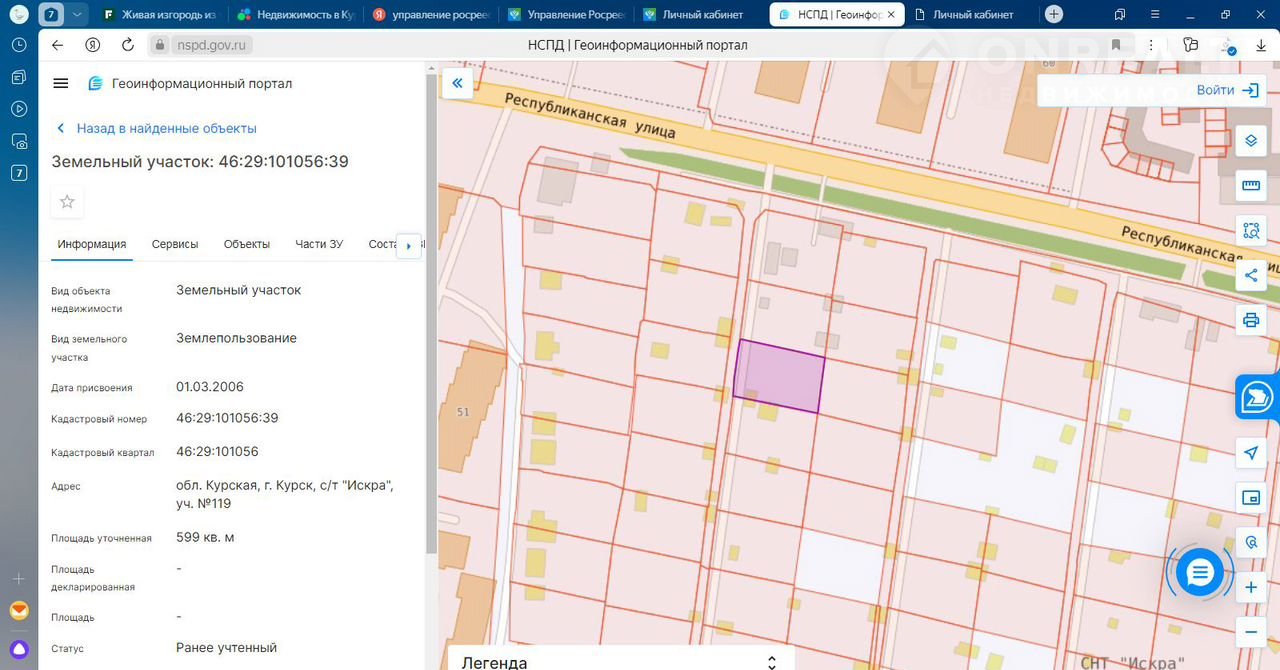Click the highlighted purple land parcel

point(779,376)
